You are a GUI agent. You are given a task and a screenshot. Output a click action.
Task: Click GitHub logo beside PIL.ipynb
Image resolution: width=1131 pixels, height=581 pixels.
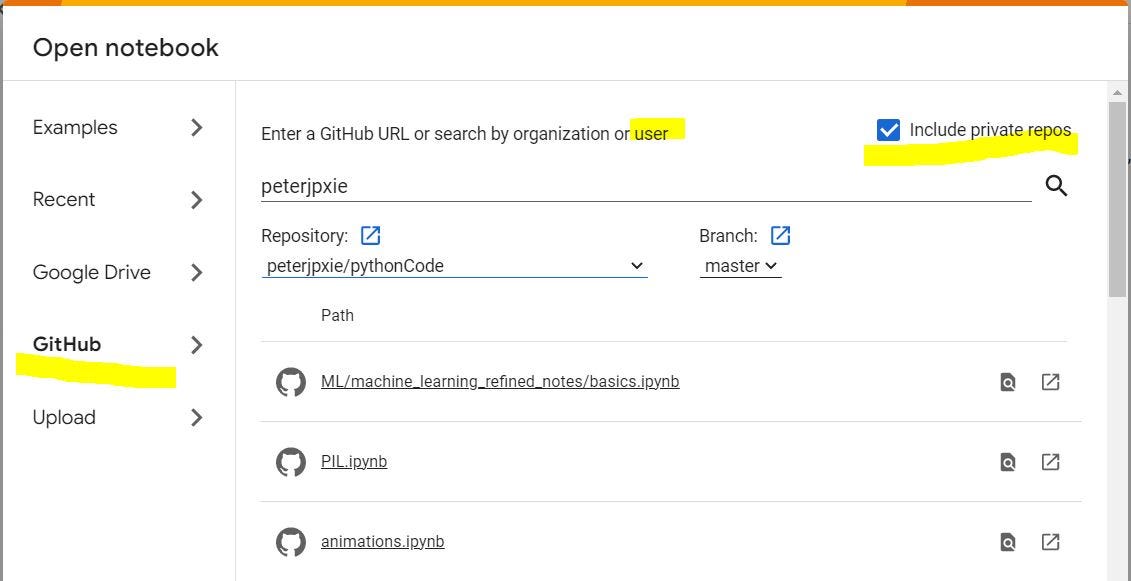291,461
